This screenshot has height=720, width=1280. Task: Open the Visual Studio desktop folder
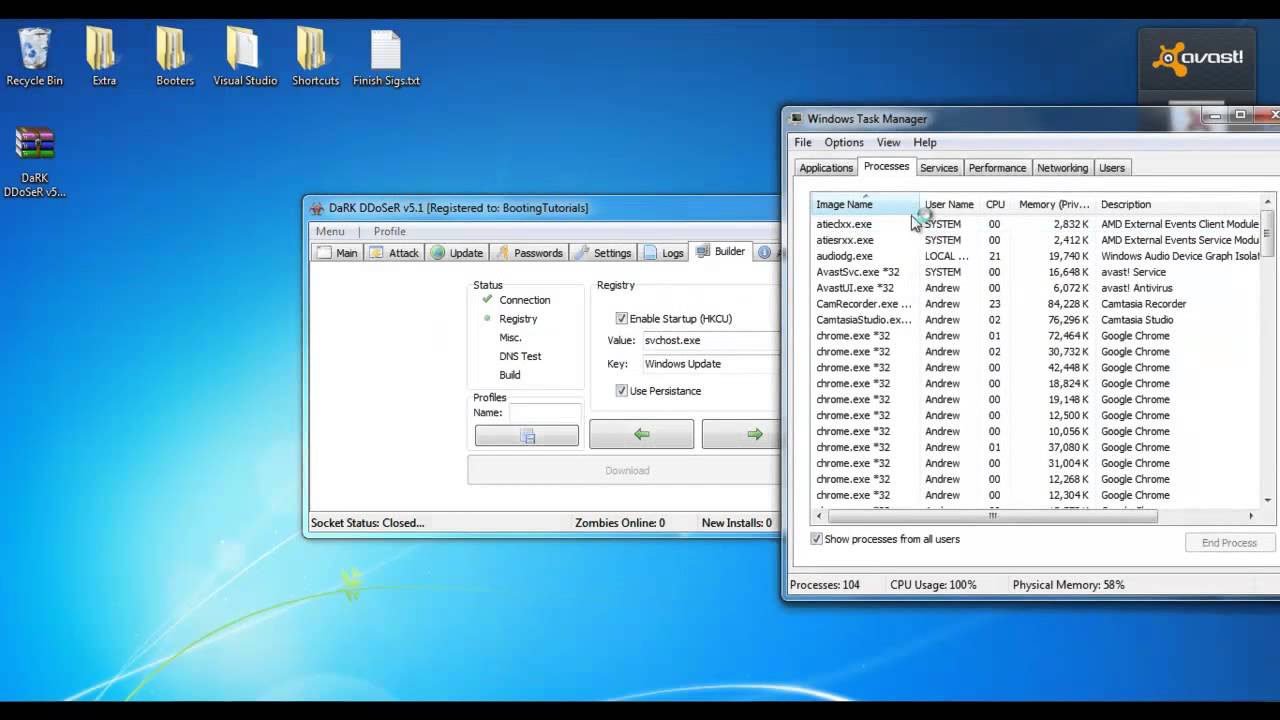[245, 56]
